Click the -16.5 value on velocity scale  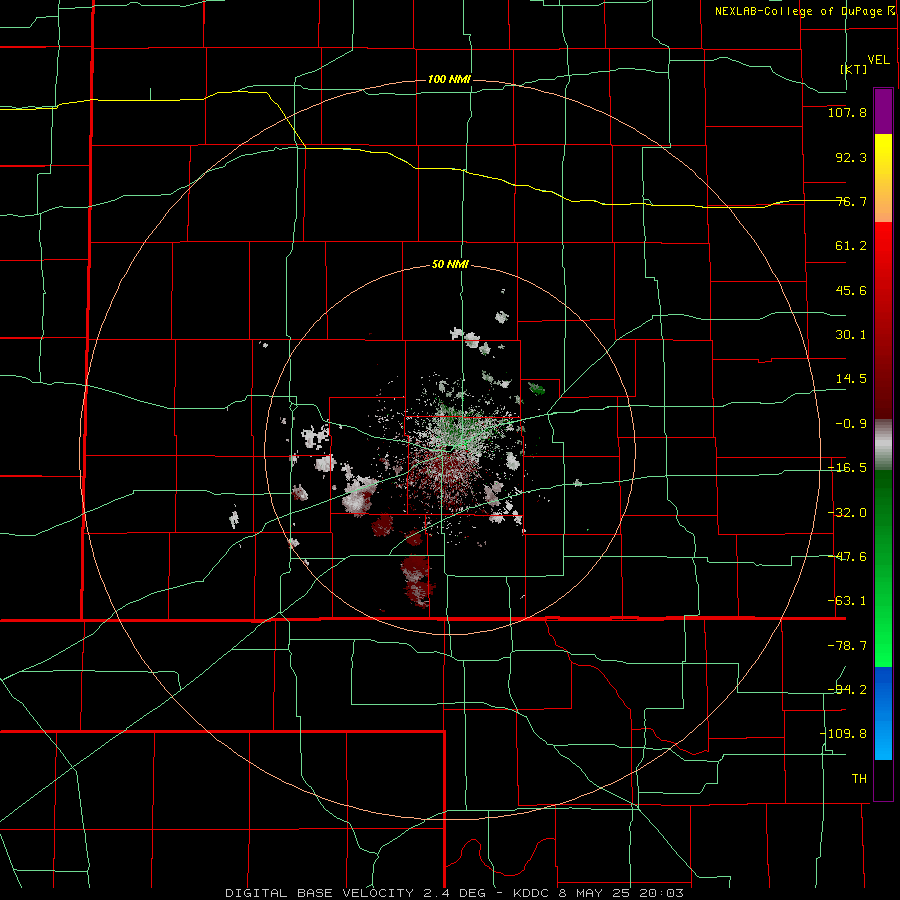(847, 468)
